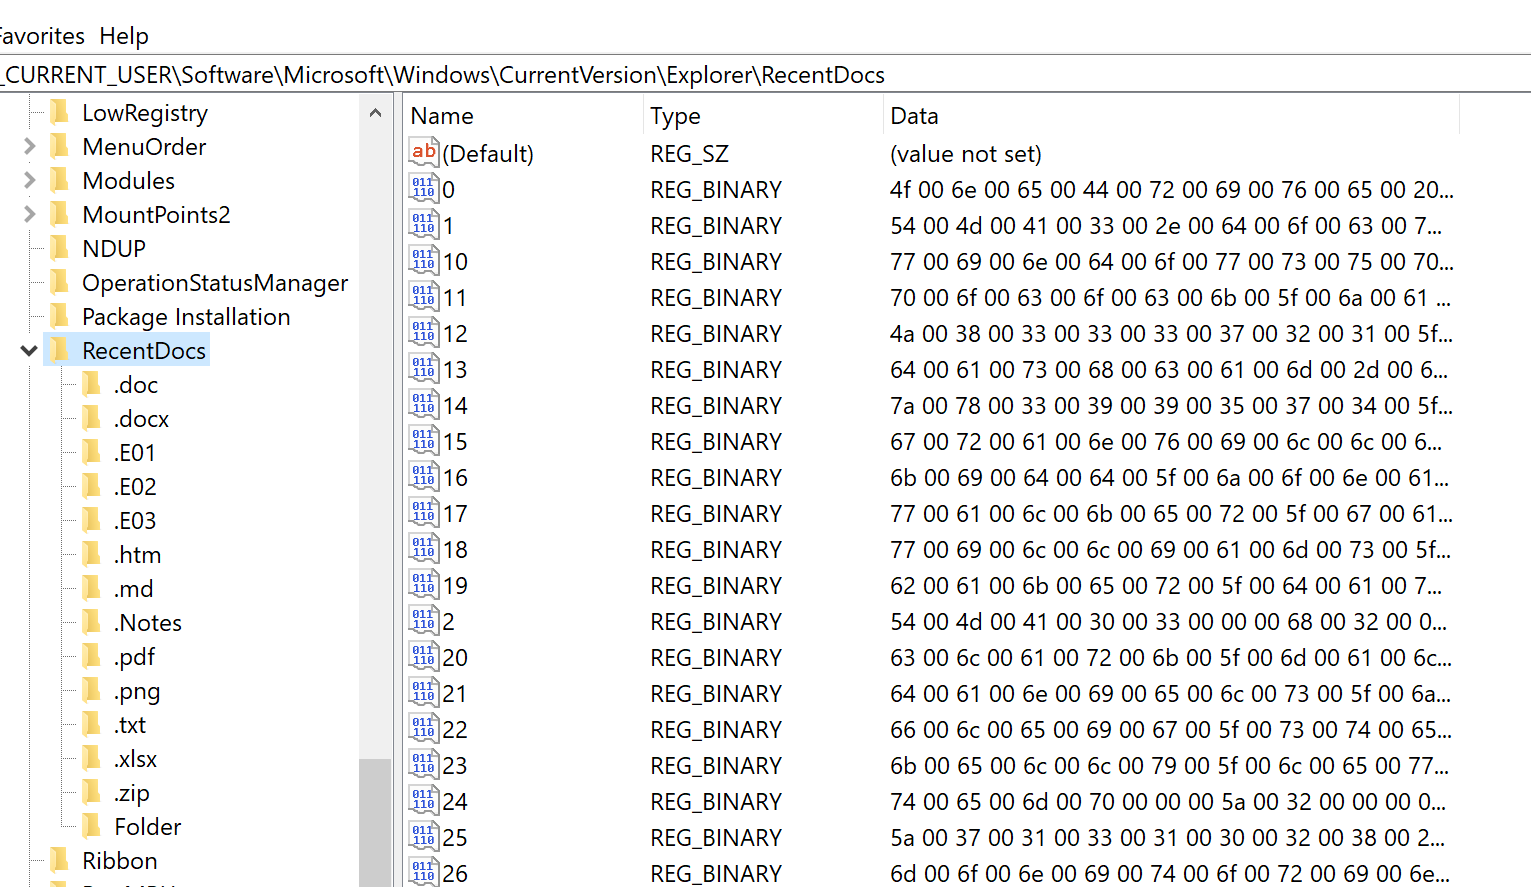The height and width of the screenshot is (887, 1531).
Task: Click the .zip subkey folder icon
Action: pos(91,791)
